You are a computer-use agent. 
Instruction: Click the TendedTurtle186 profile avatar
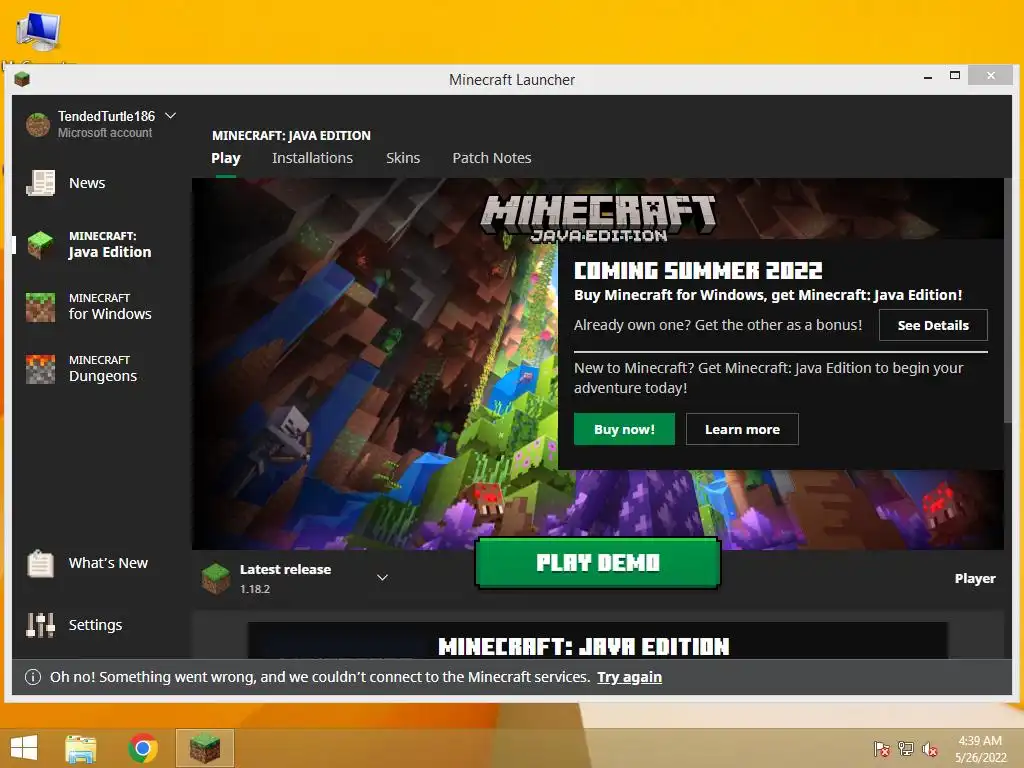point(38,124)
